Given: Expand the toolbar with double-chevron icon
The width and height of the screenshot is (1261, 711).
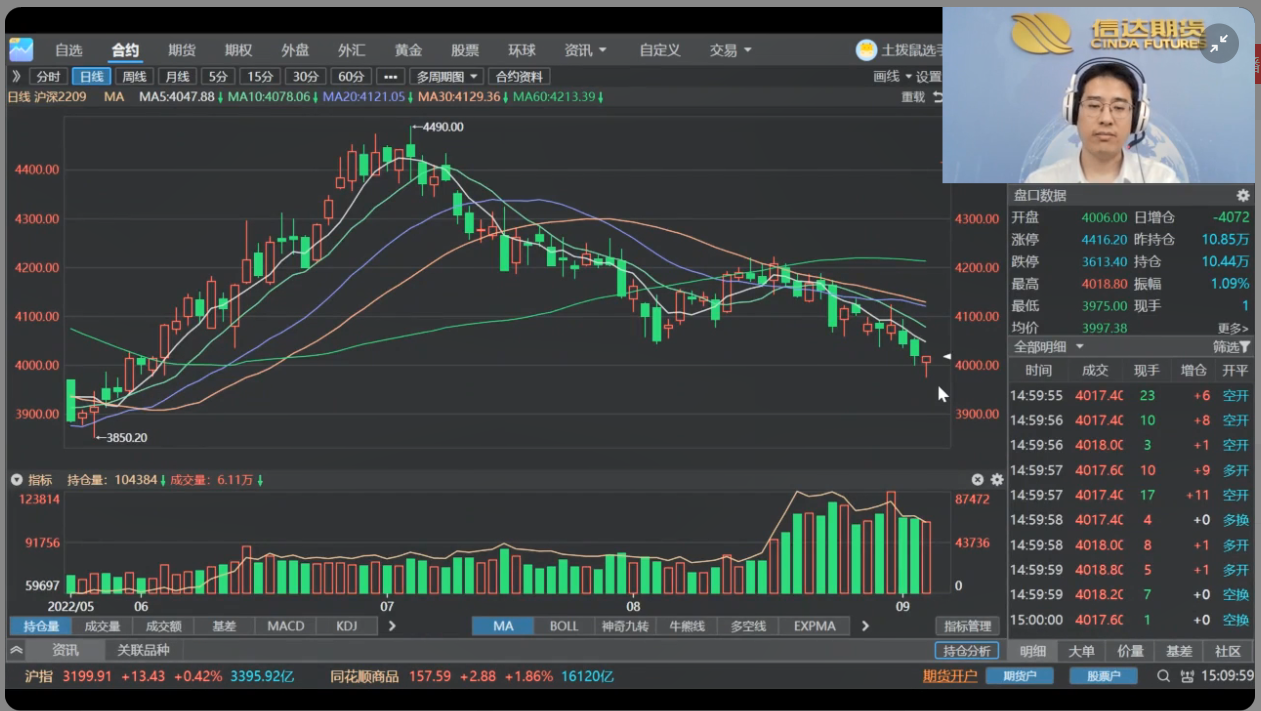Looking at the screenshot, I should (x=16, y=76).
